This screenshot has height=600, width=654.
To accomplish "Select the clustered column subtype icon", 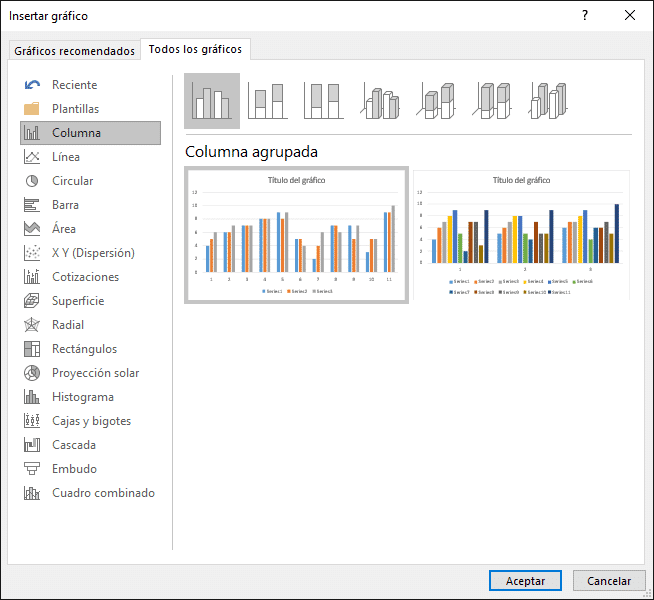I will [212, 101].
